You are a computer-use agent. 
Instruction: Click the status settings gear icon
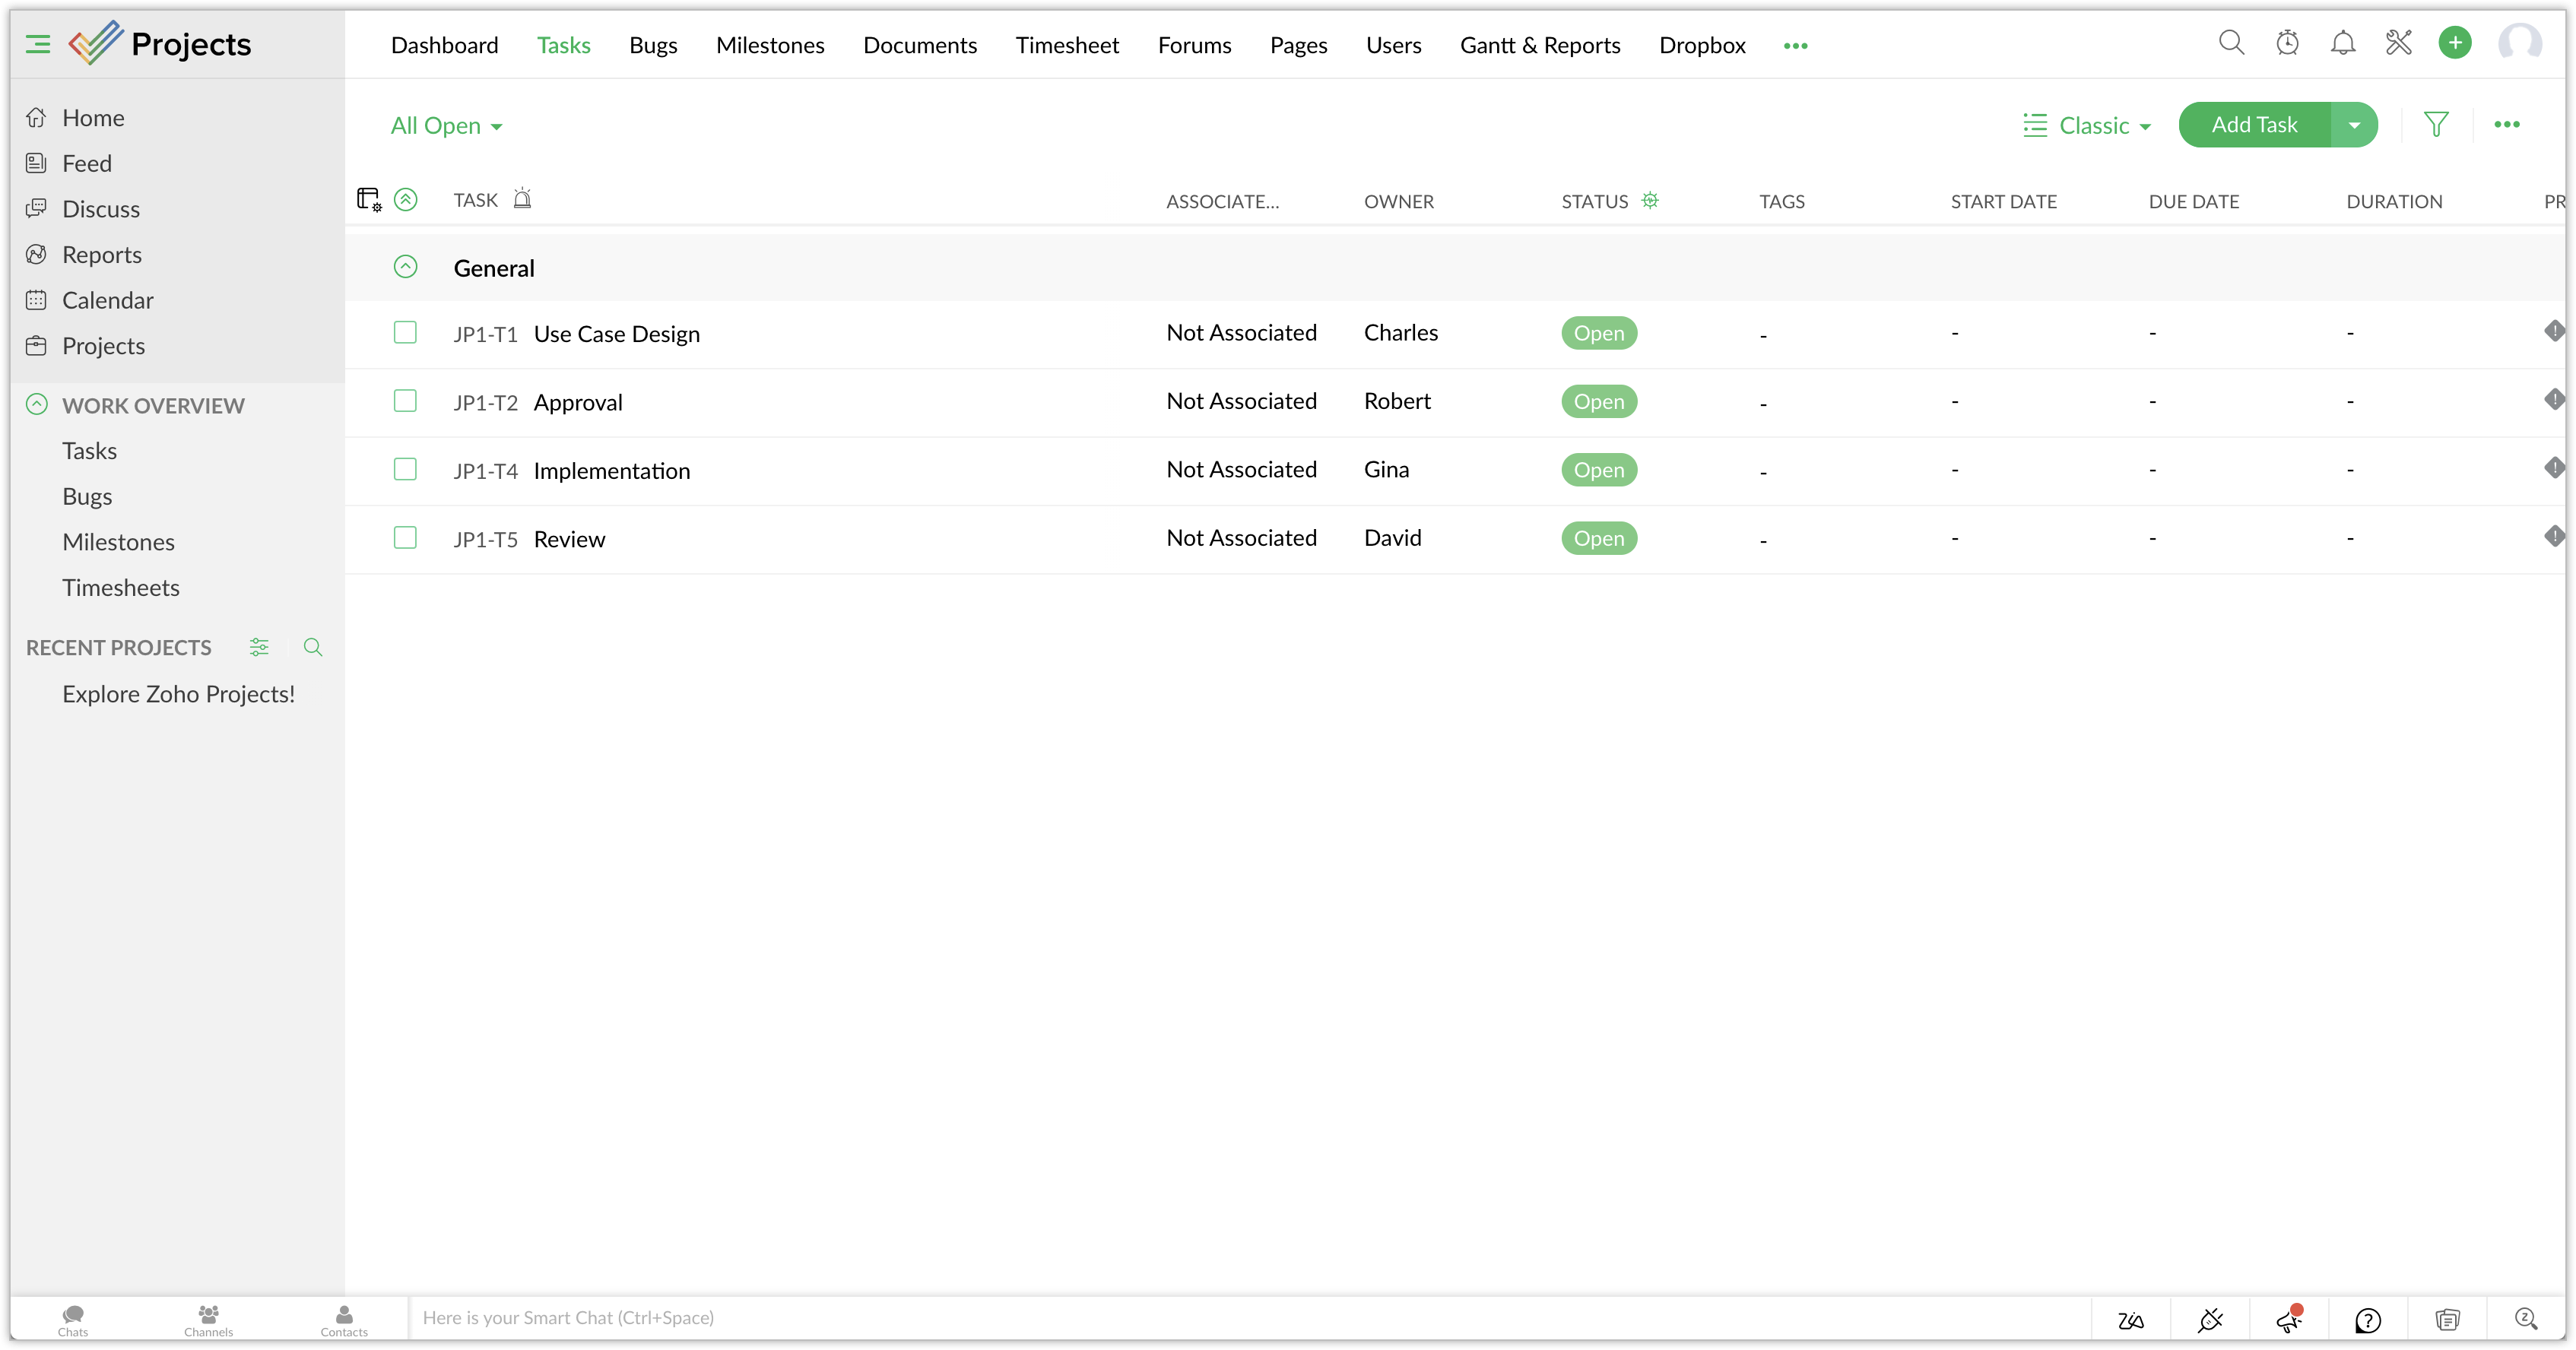[1650, 201]
